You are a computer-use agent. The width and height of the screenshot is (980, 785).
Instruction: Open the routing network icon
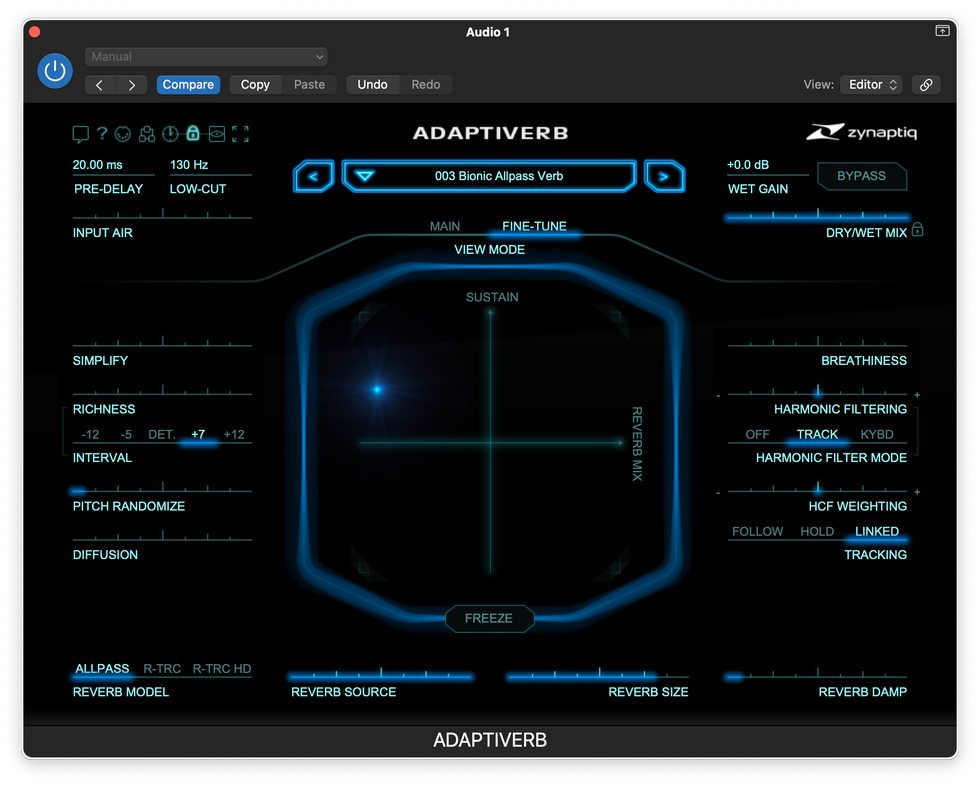(147, 134)
